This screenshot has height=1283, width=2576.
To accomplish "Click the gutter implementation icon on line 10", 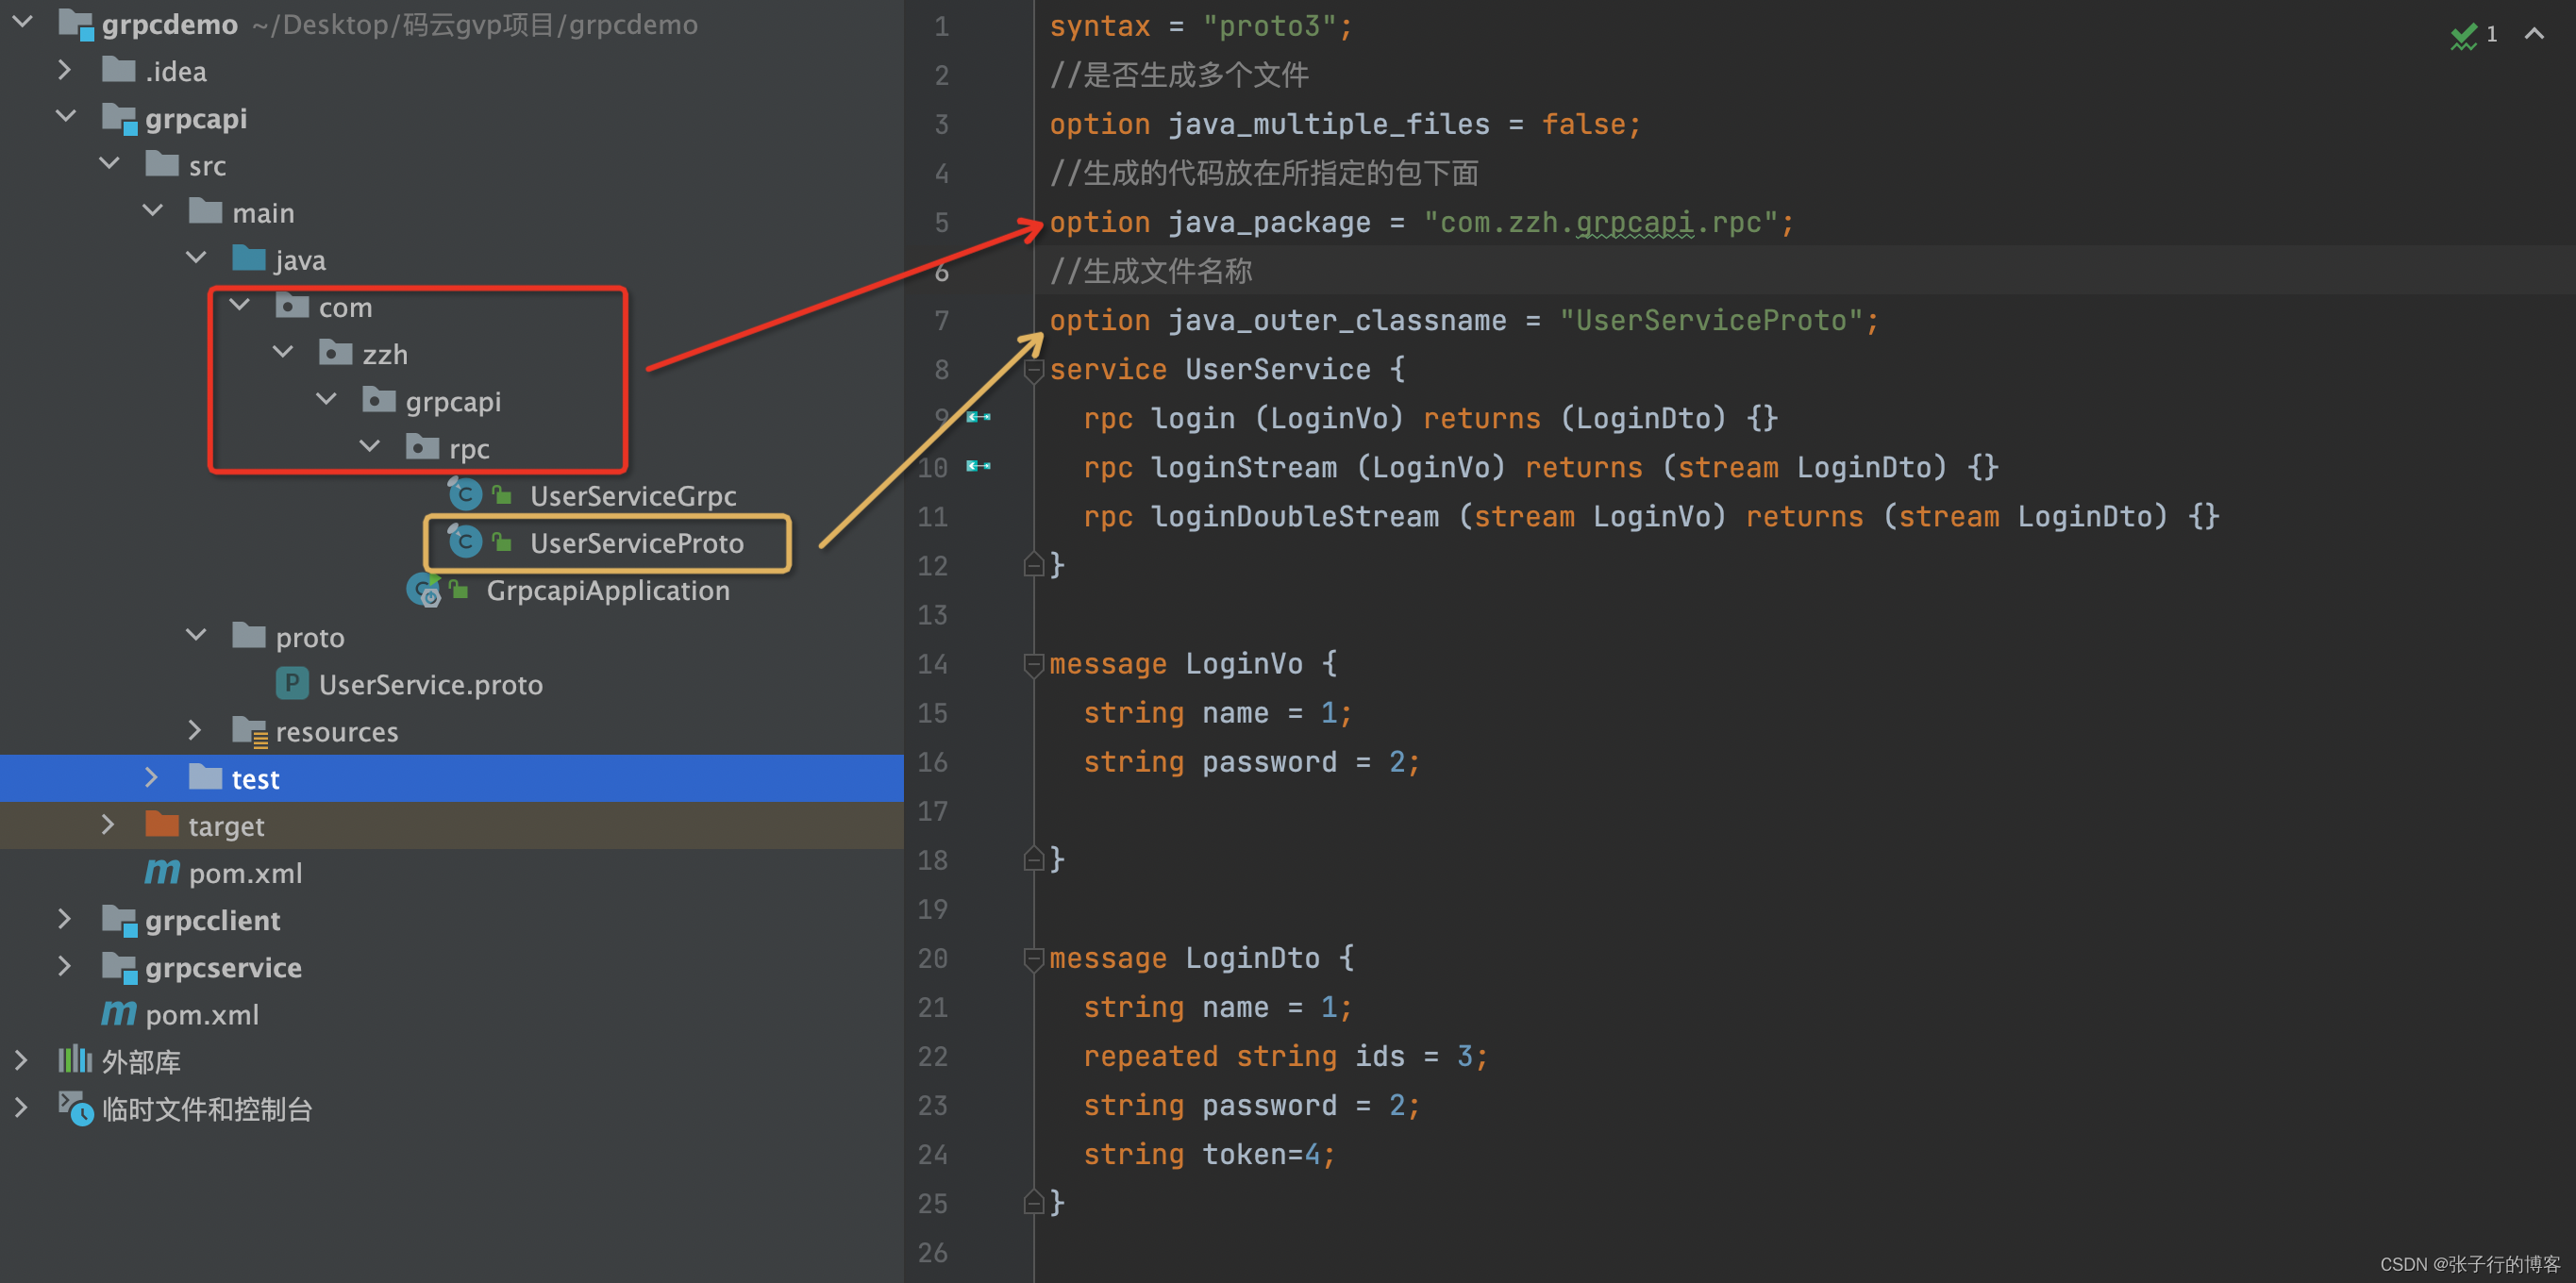I will point(978,466).
